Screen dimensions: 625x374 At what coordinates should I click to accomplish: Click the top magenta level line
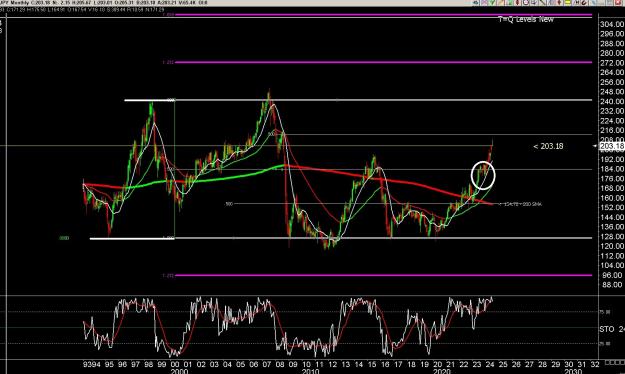click(x=383, y=15)
